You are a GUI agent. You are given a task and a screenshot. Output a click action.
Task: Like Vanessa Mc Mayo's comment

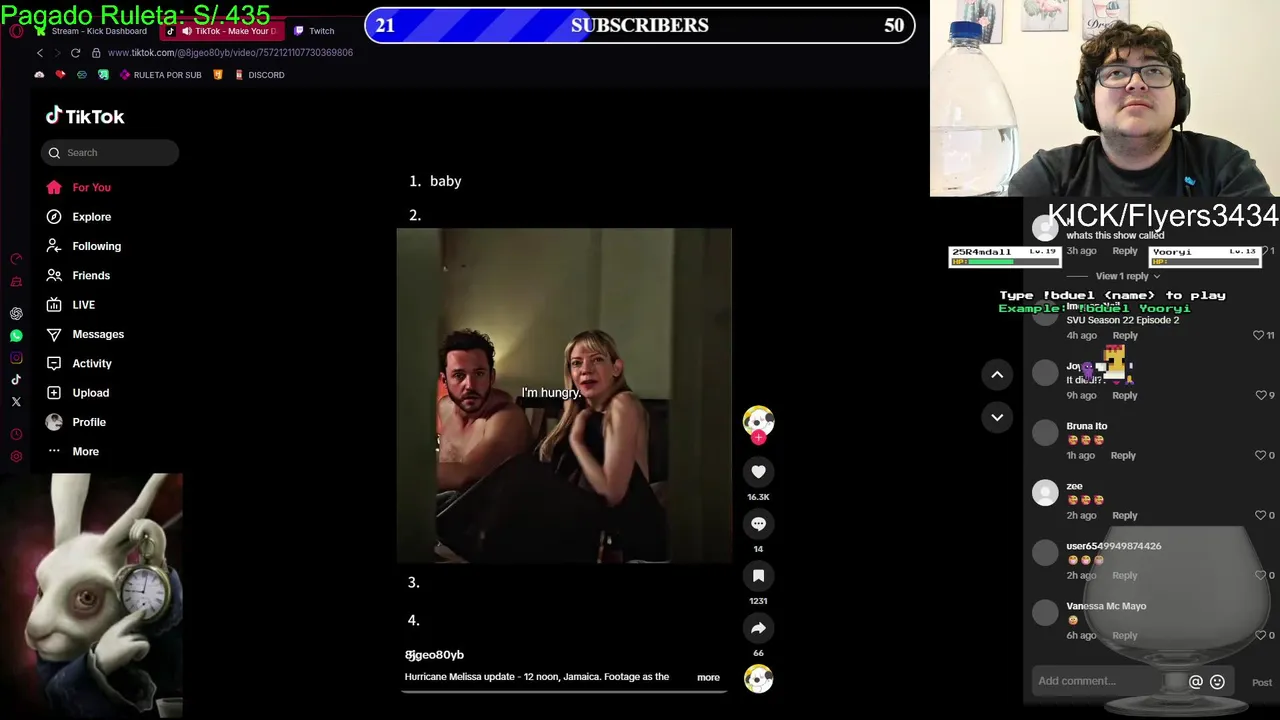click(1260, 635)
